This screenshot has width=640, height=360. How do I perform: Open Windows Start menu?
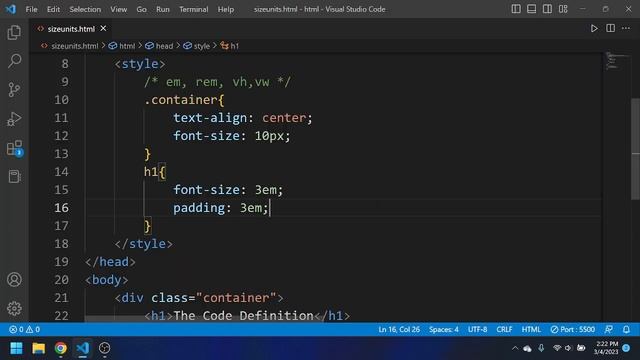16,348
